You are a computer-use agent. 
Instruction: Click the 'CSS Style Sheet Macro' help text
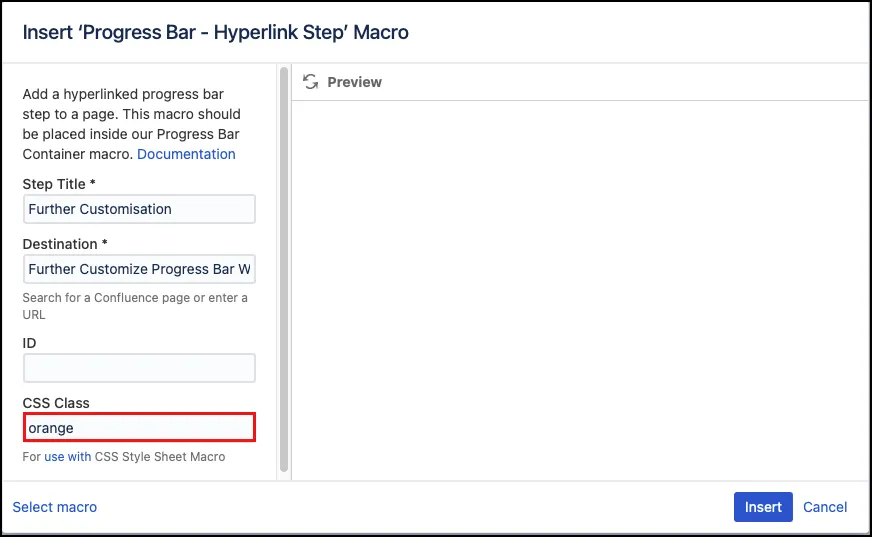click(x=160, y=456)
